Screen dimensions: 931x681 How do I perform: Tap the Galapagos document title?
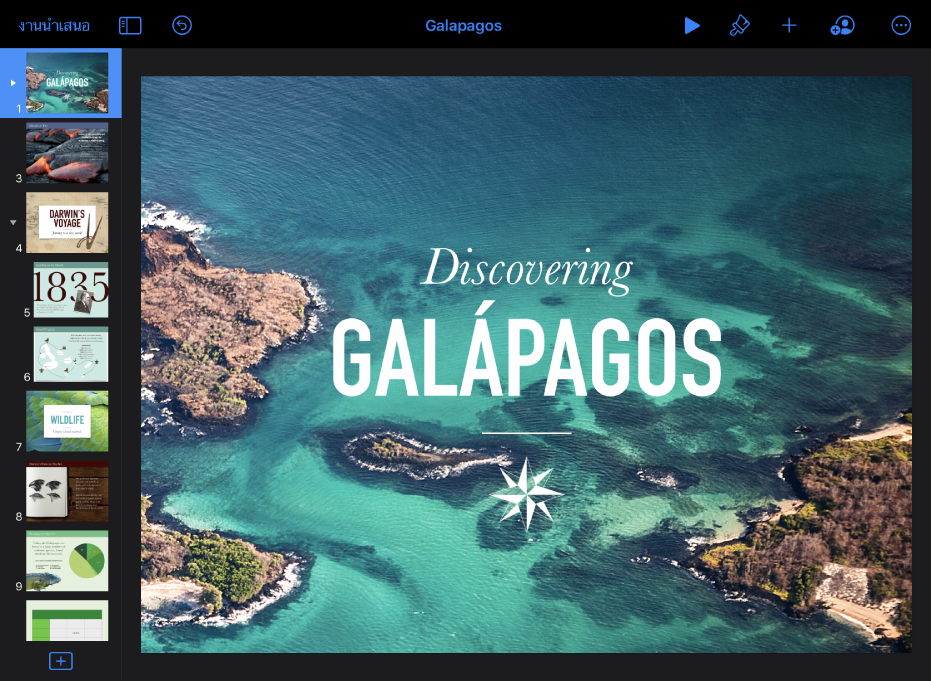(x=463, y=26)
